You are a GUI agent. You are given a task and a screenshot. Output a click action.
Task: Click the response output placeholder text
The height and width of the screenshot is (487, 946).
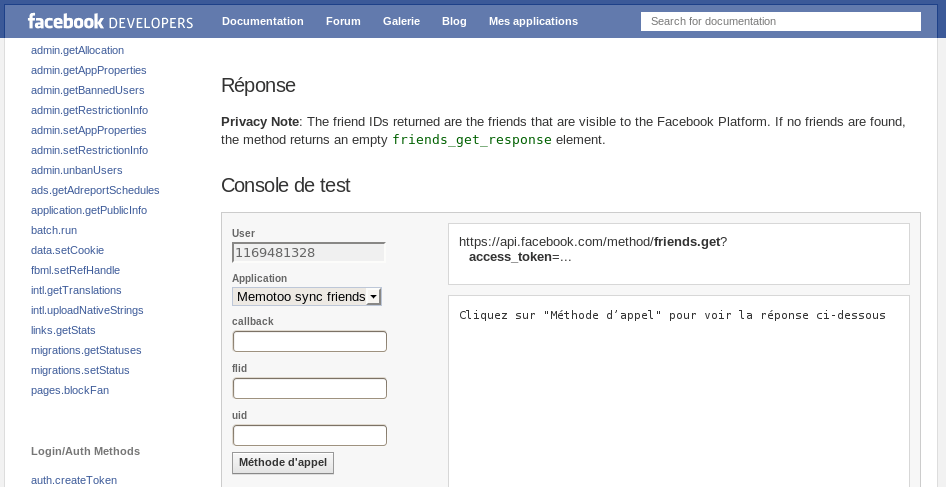pyautogui.click(x=672, y=314)
